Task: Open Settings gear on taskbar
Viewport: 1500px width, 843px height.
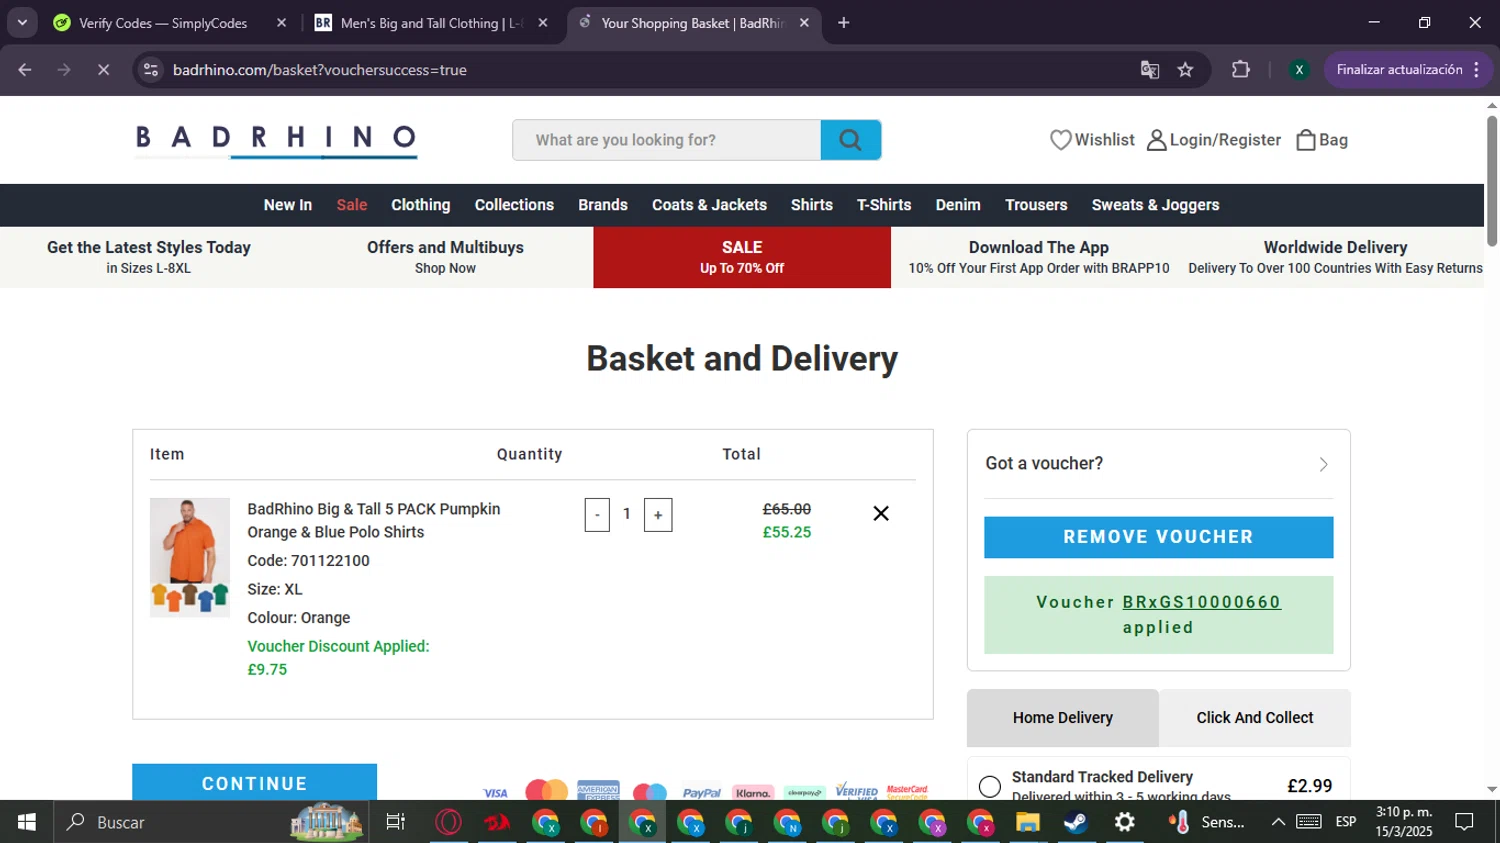Action: (1125, 822)
